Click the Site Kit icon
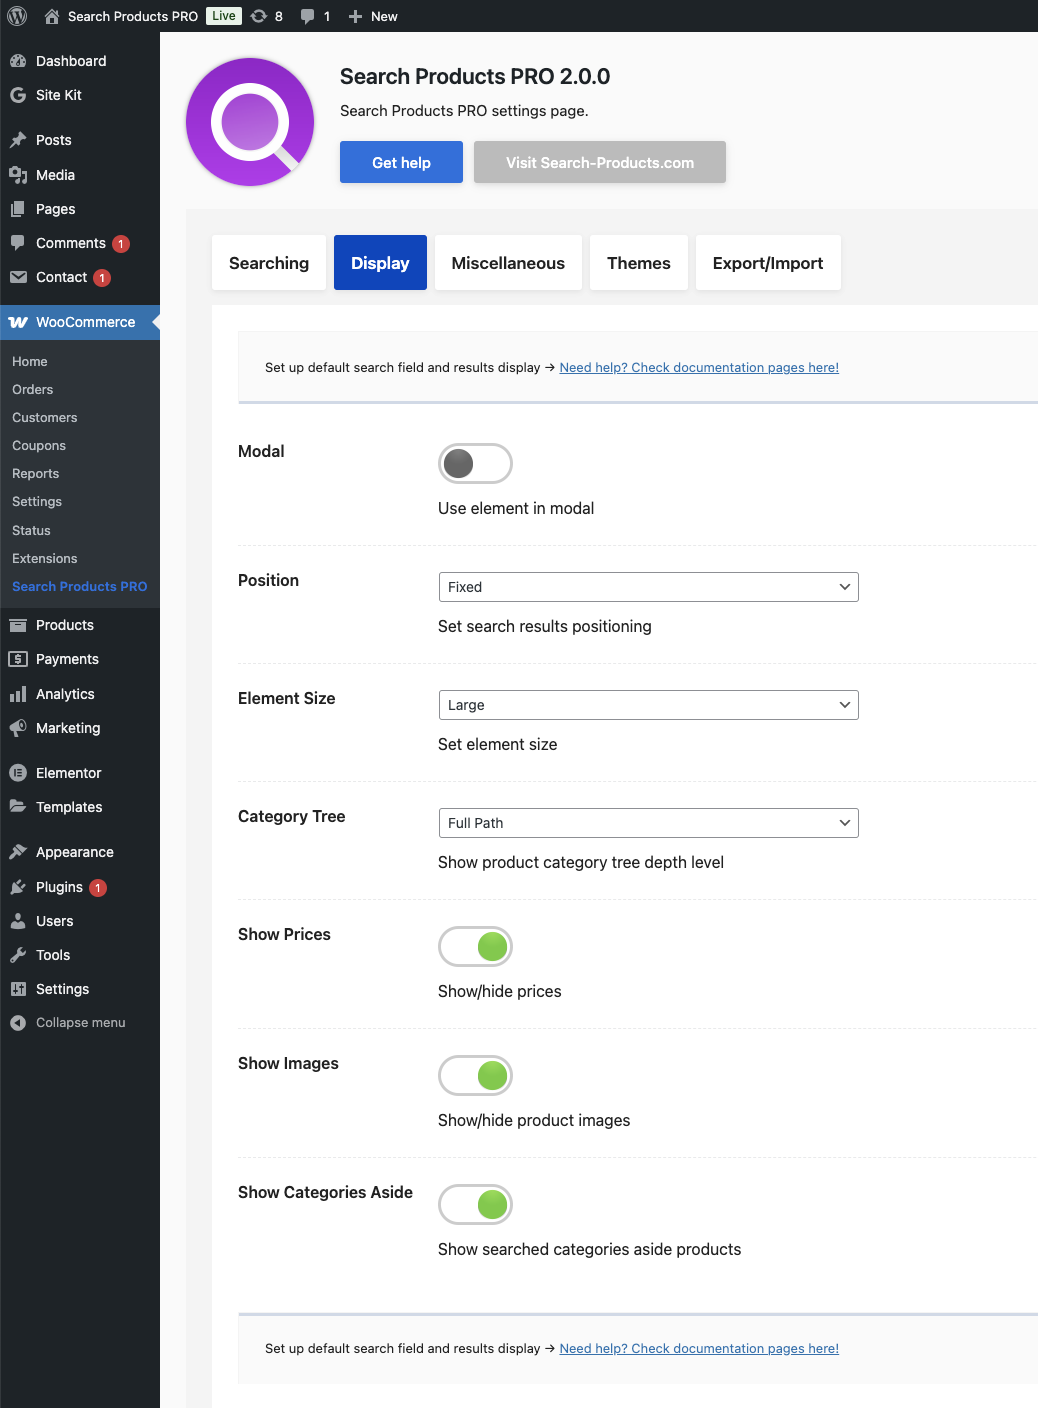This screenshot has height=1408, width=1038. click(18, 95)
